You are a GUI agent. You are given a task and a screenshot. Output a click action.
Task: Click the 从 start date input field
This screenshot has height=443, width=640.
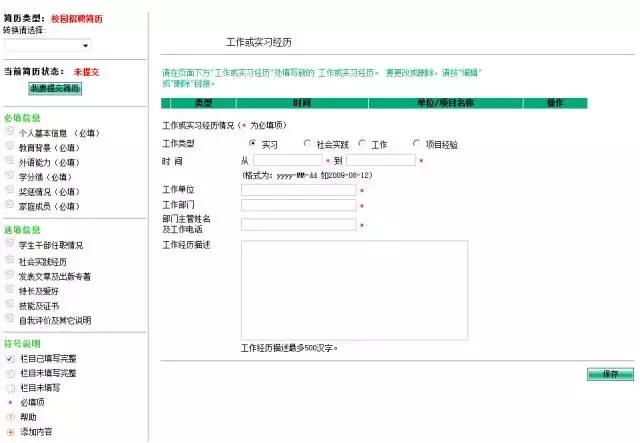click(288, 160)
